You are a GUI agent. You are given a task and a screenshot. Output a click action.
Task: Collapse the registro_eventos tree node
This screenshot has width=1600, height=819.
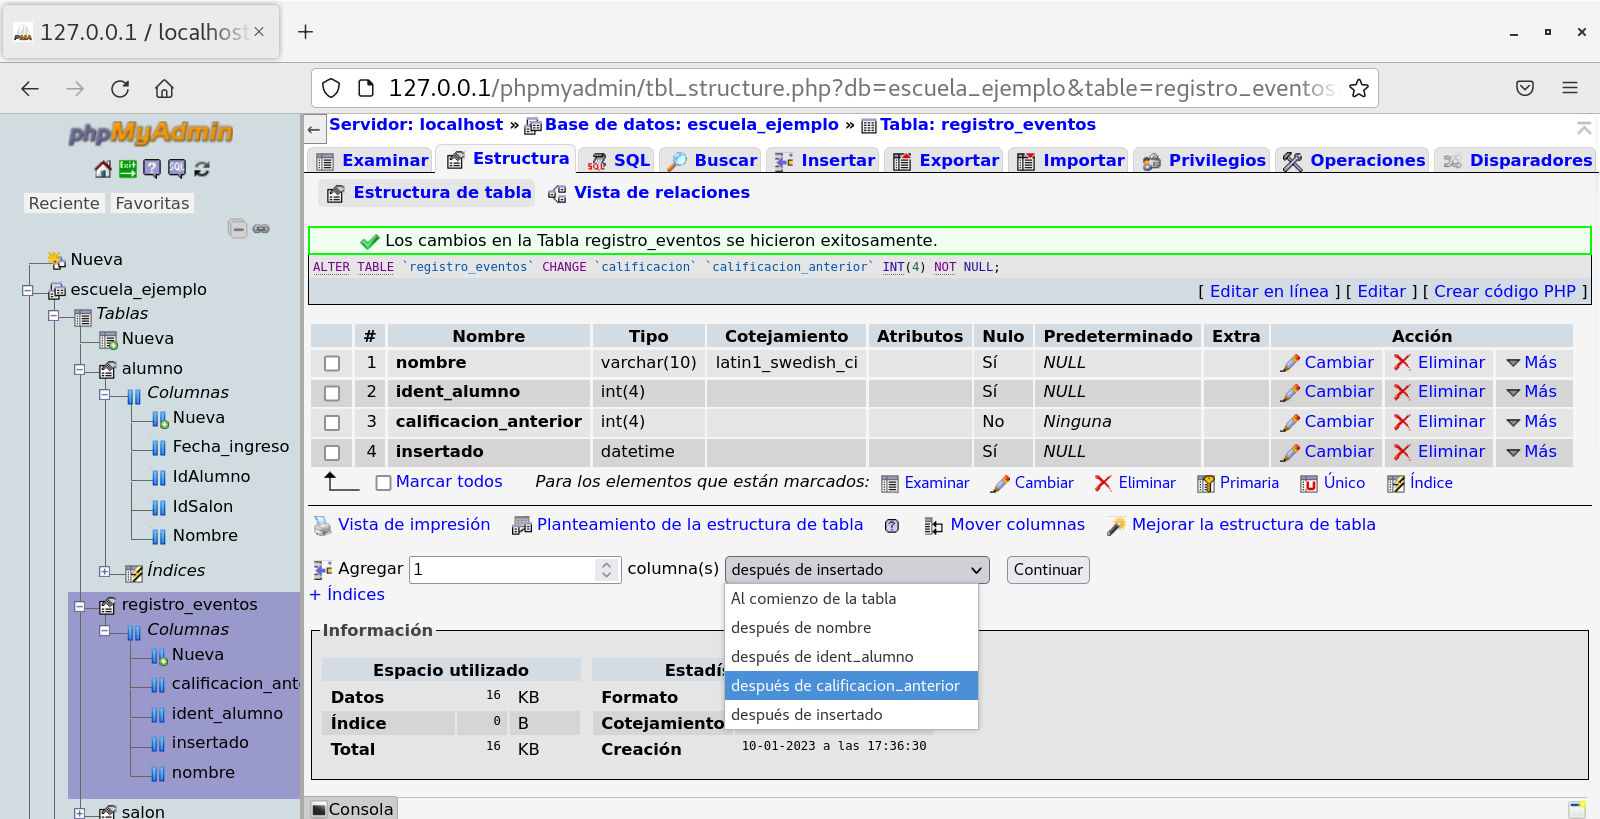point(80,605)
